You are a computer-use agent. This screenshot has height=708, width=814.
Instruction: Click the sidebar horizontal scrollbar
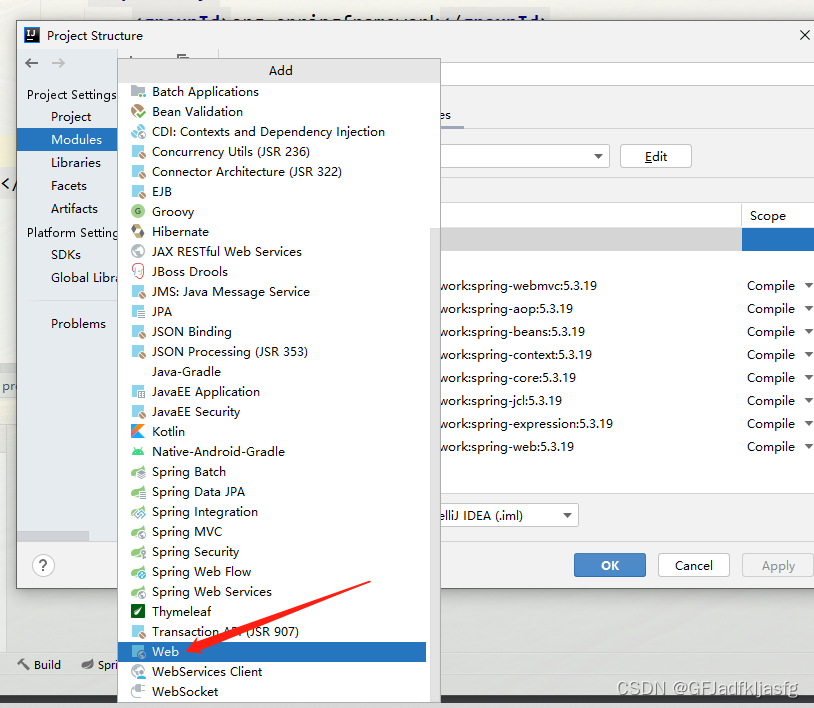[x=53, y=536]
